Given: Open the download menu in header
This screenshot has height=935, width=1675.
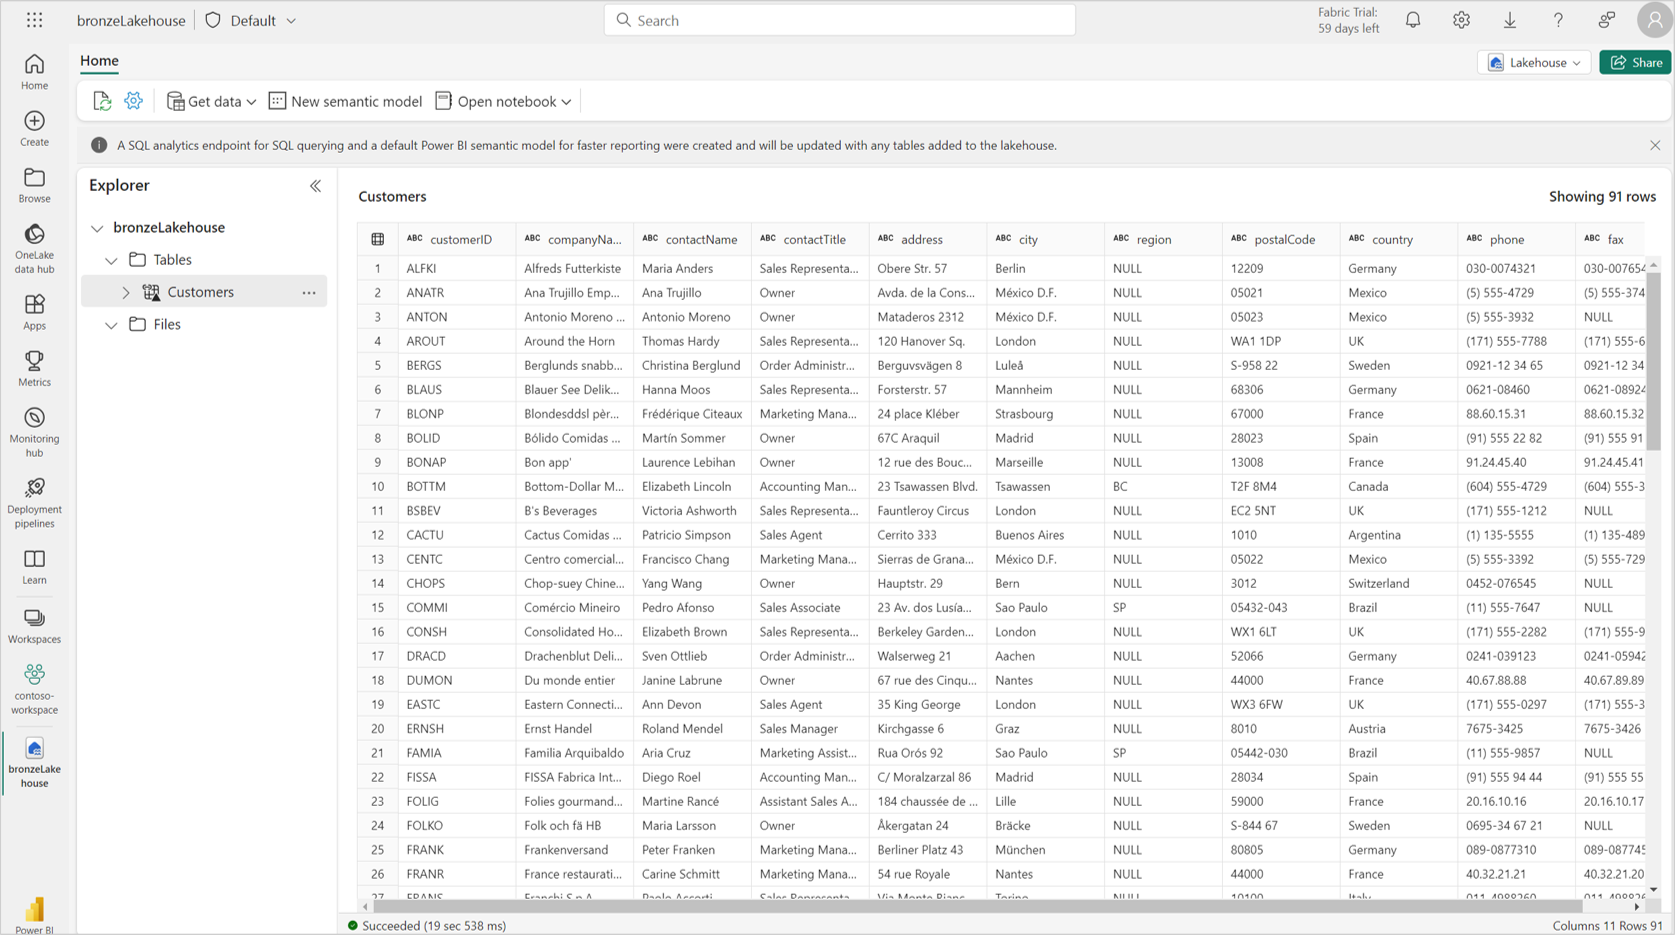Looking at the screenshot, I should click(x=1510, y=20).
